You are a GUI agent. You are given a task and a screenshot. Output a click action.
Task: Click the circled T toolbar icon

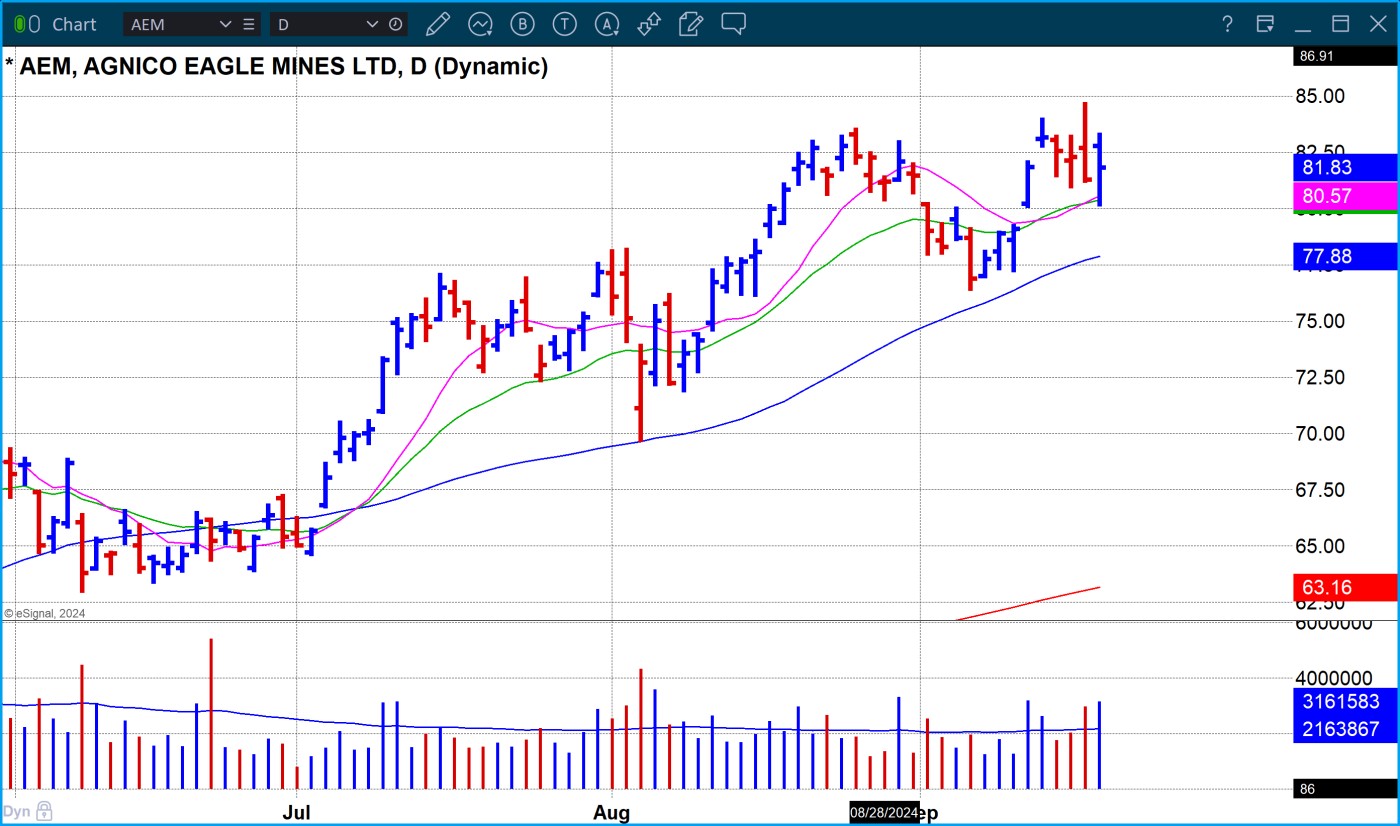[565, 24]
